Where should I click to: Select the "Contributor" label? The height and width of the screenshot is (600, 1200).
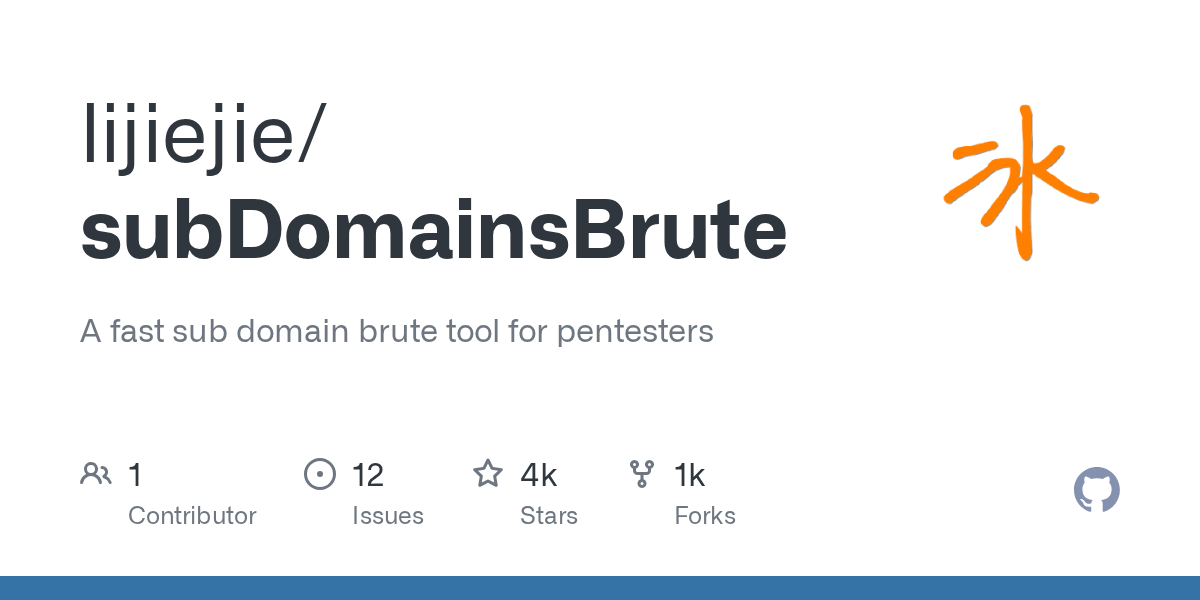pos(192,516)
